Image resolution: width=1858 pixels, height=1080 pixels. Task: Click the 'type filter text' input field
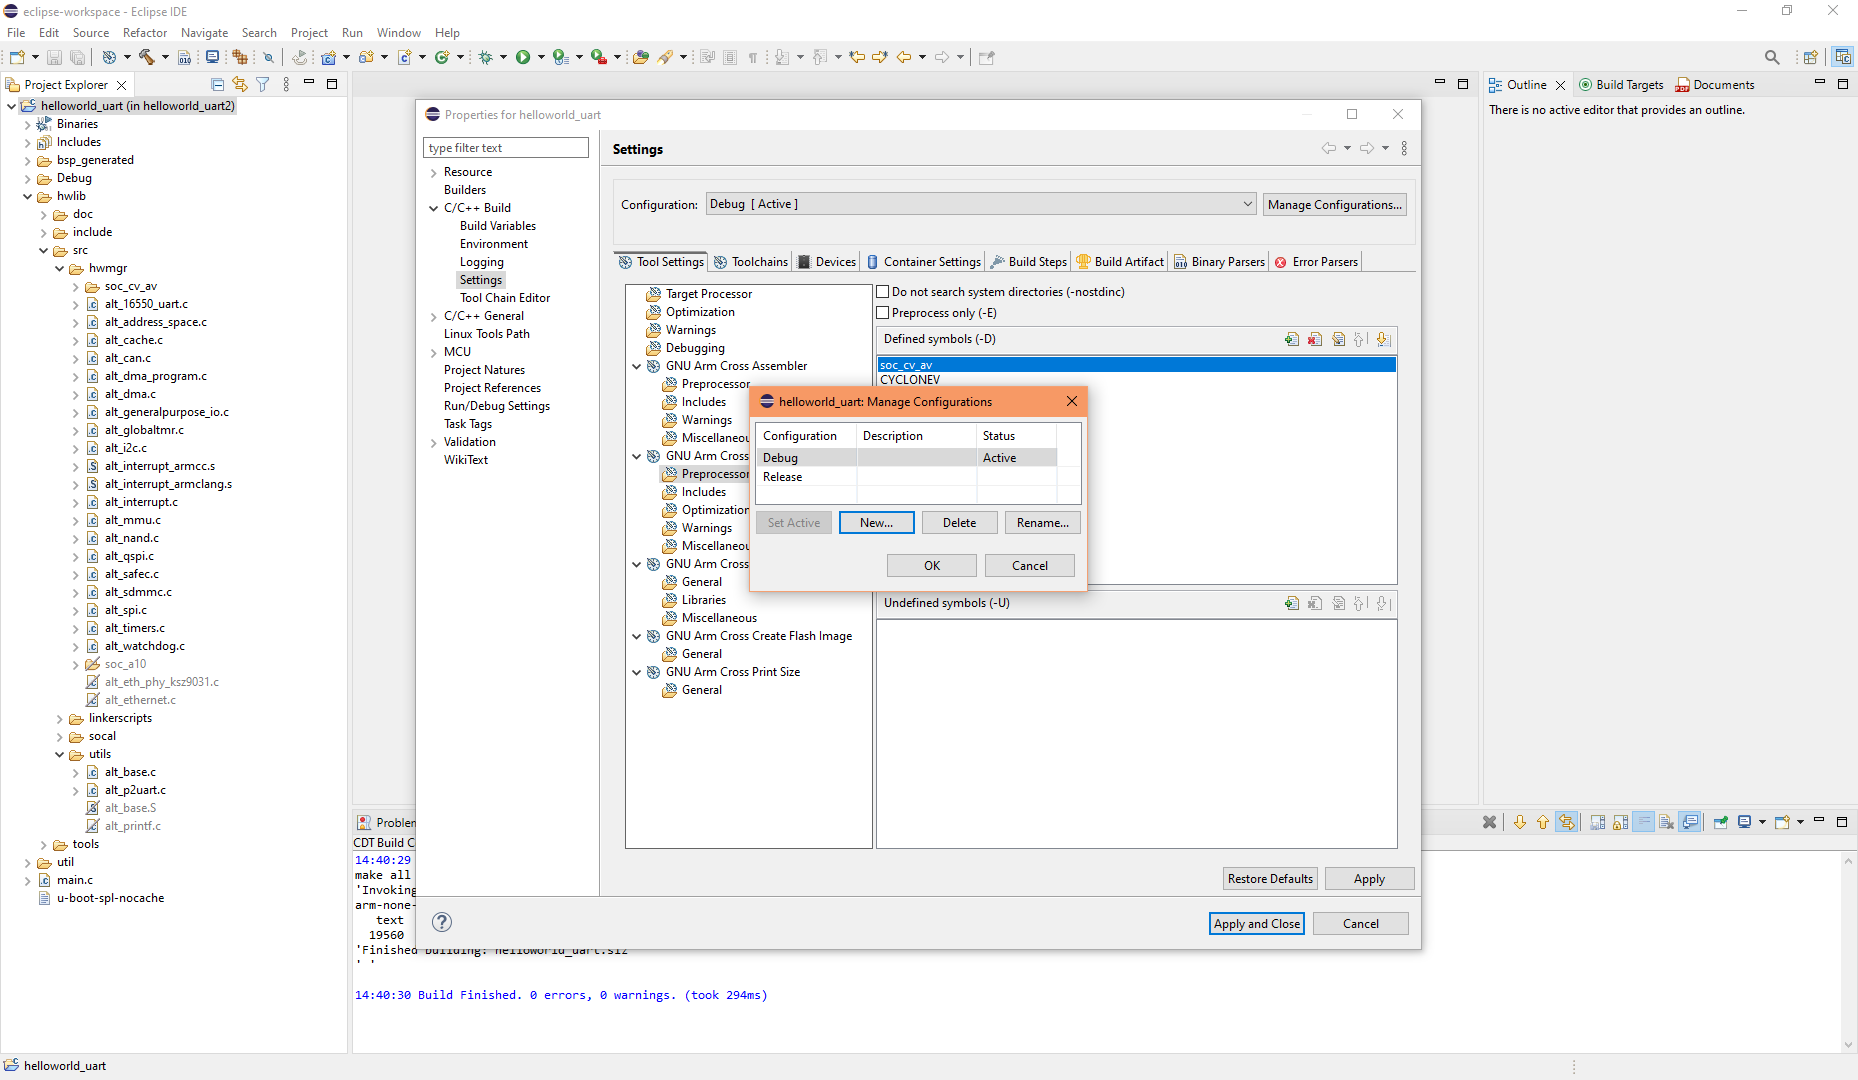[505, 147]
